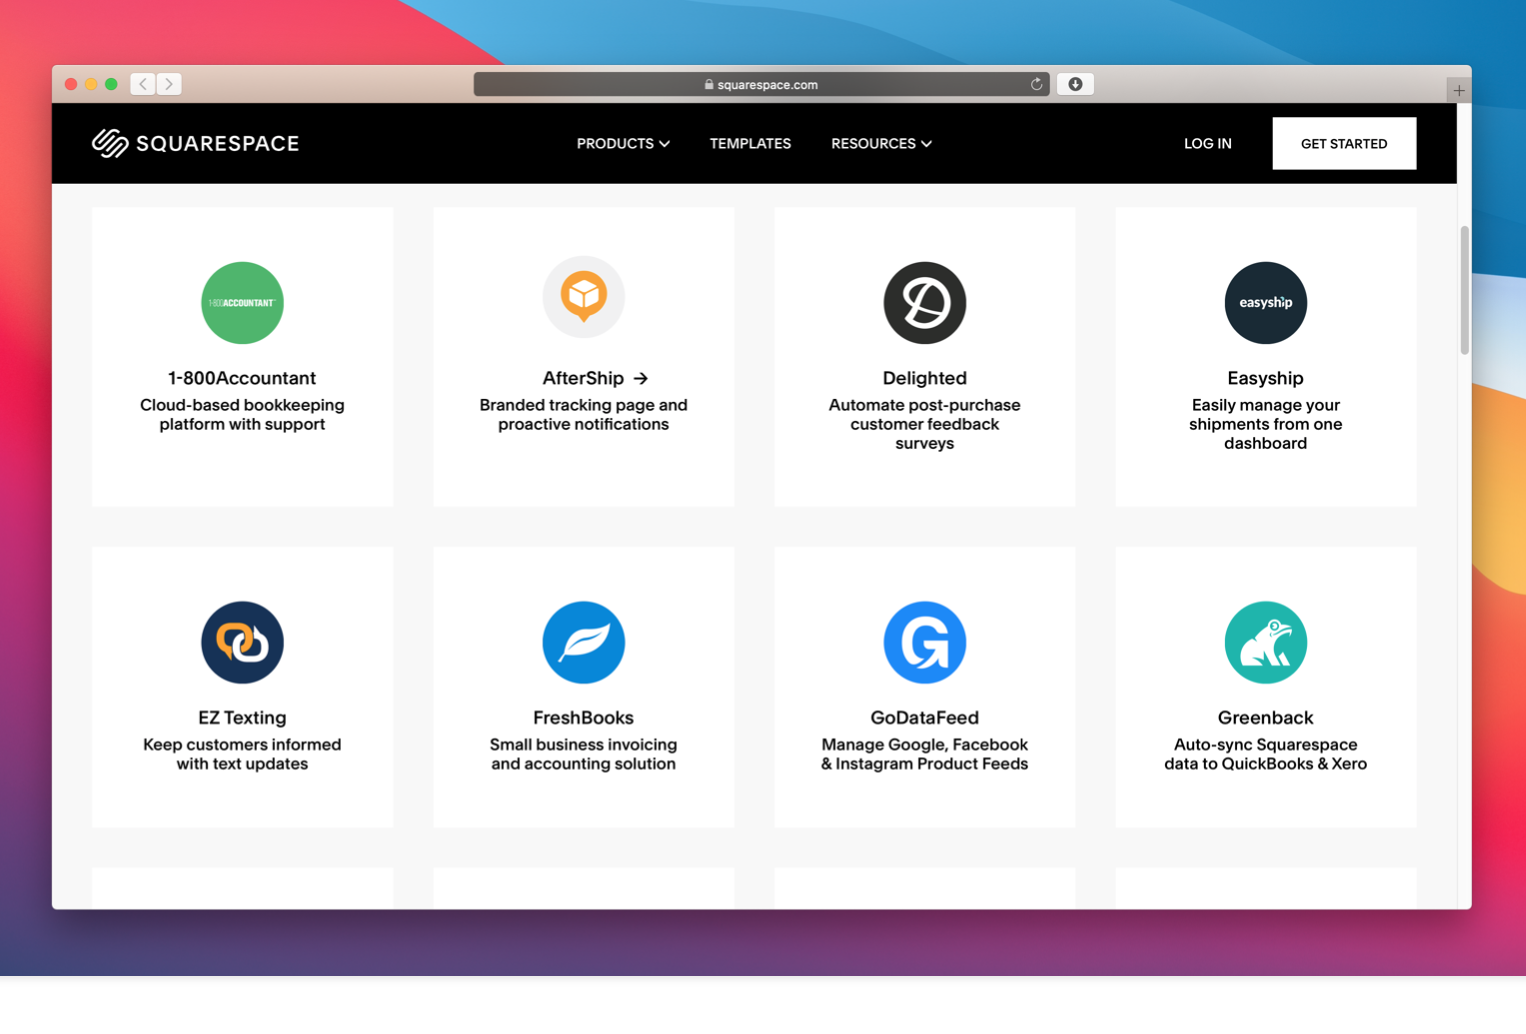
Task: Click the 1-800Accountant green logo icon
Action: point(242,303)
